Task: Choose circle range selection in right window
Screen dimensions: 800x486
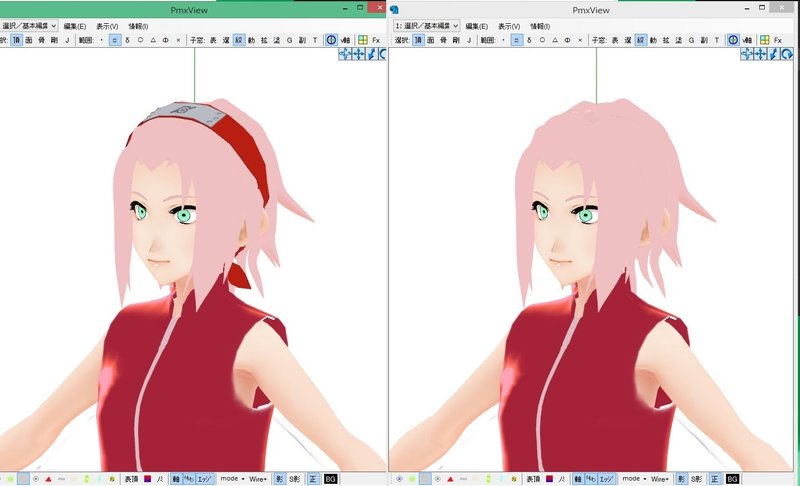Action: (542, 40)
